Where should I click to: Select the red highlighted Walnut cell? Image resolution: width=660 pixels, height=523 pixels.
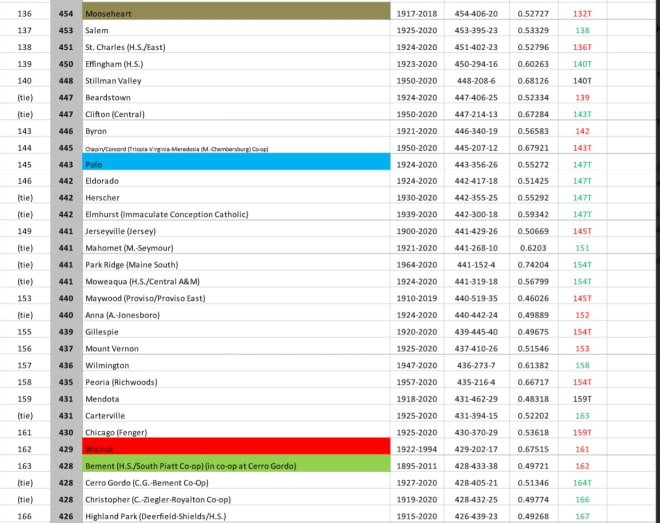236,446
